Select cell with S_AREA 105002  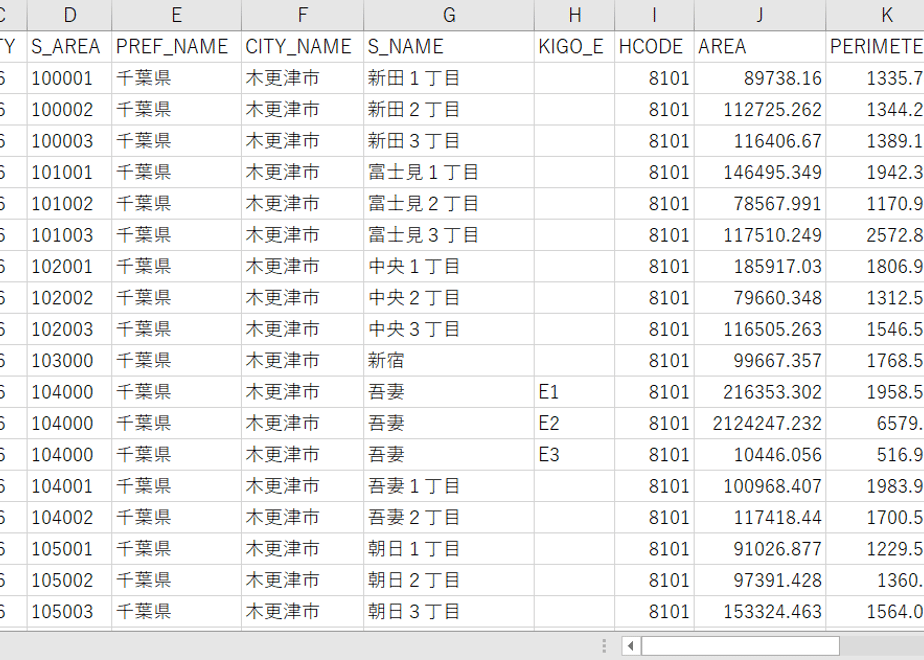coord(70,580)
